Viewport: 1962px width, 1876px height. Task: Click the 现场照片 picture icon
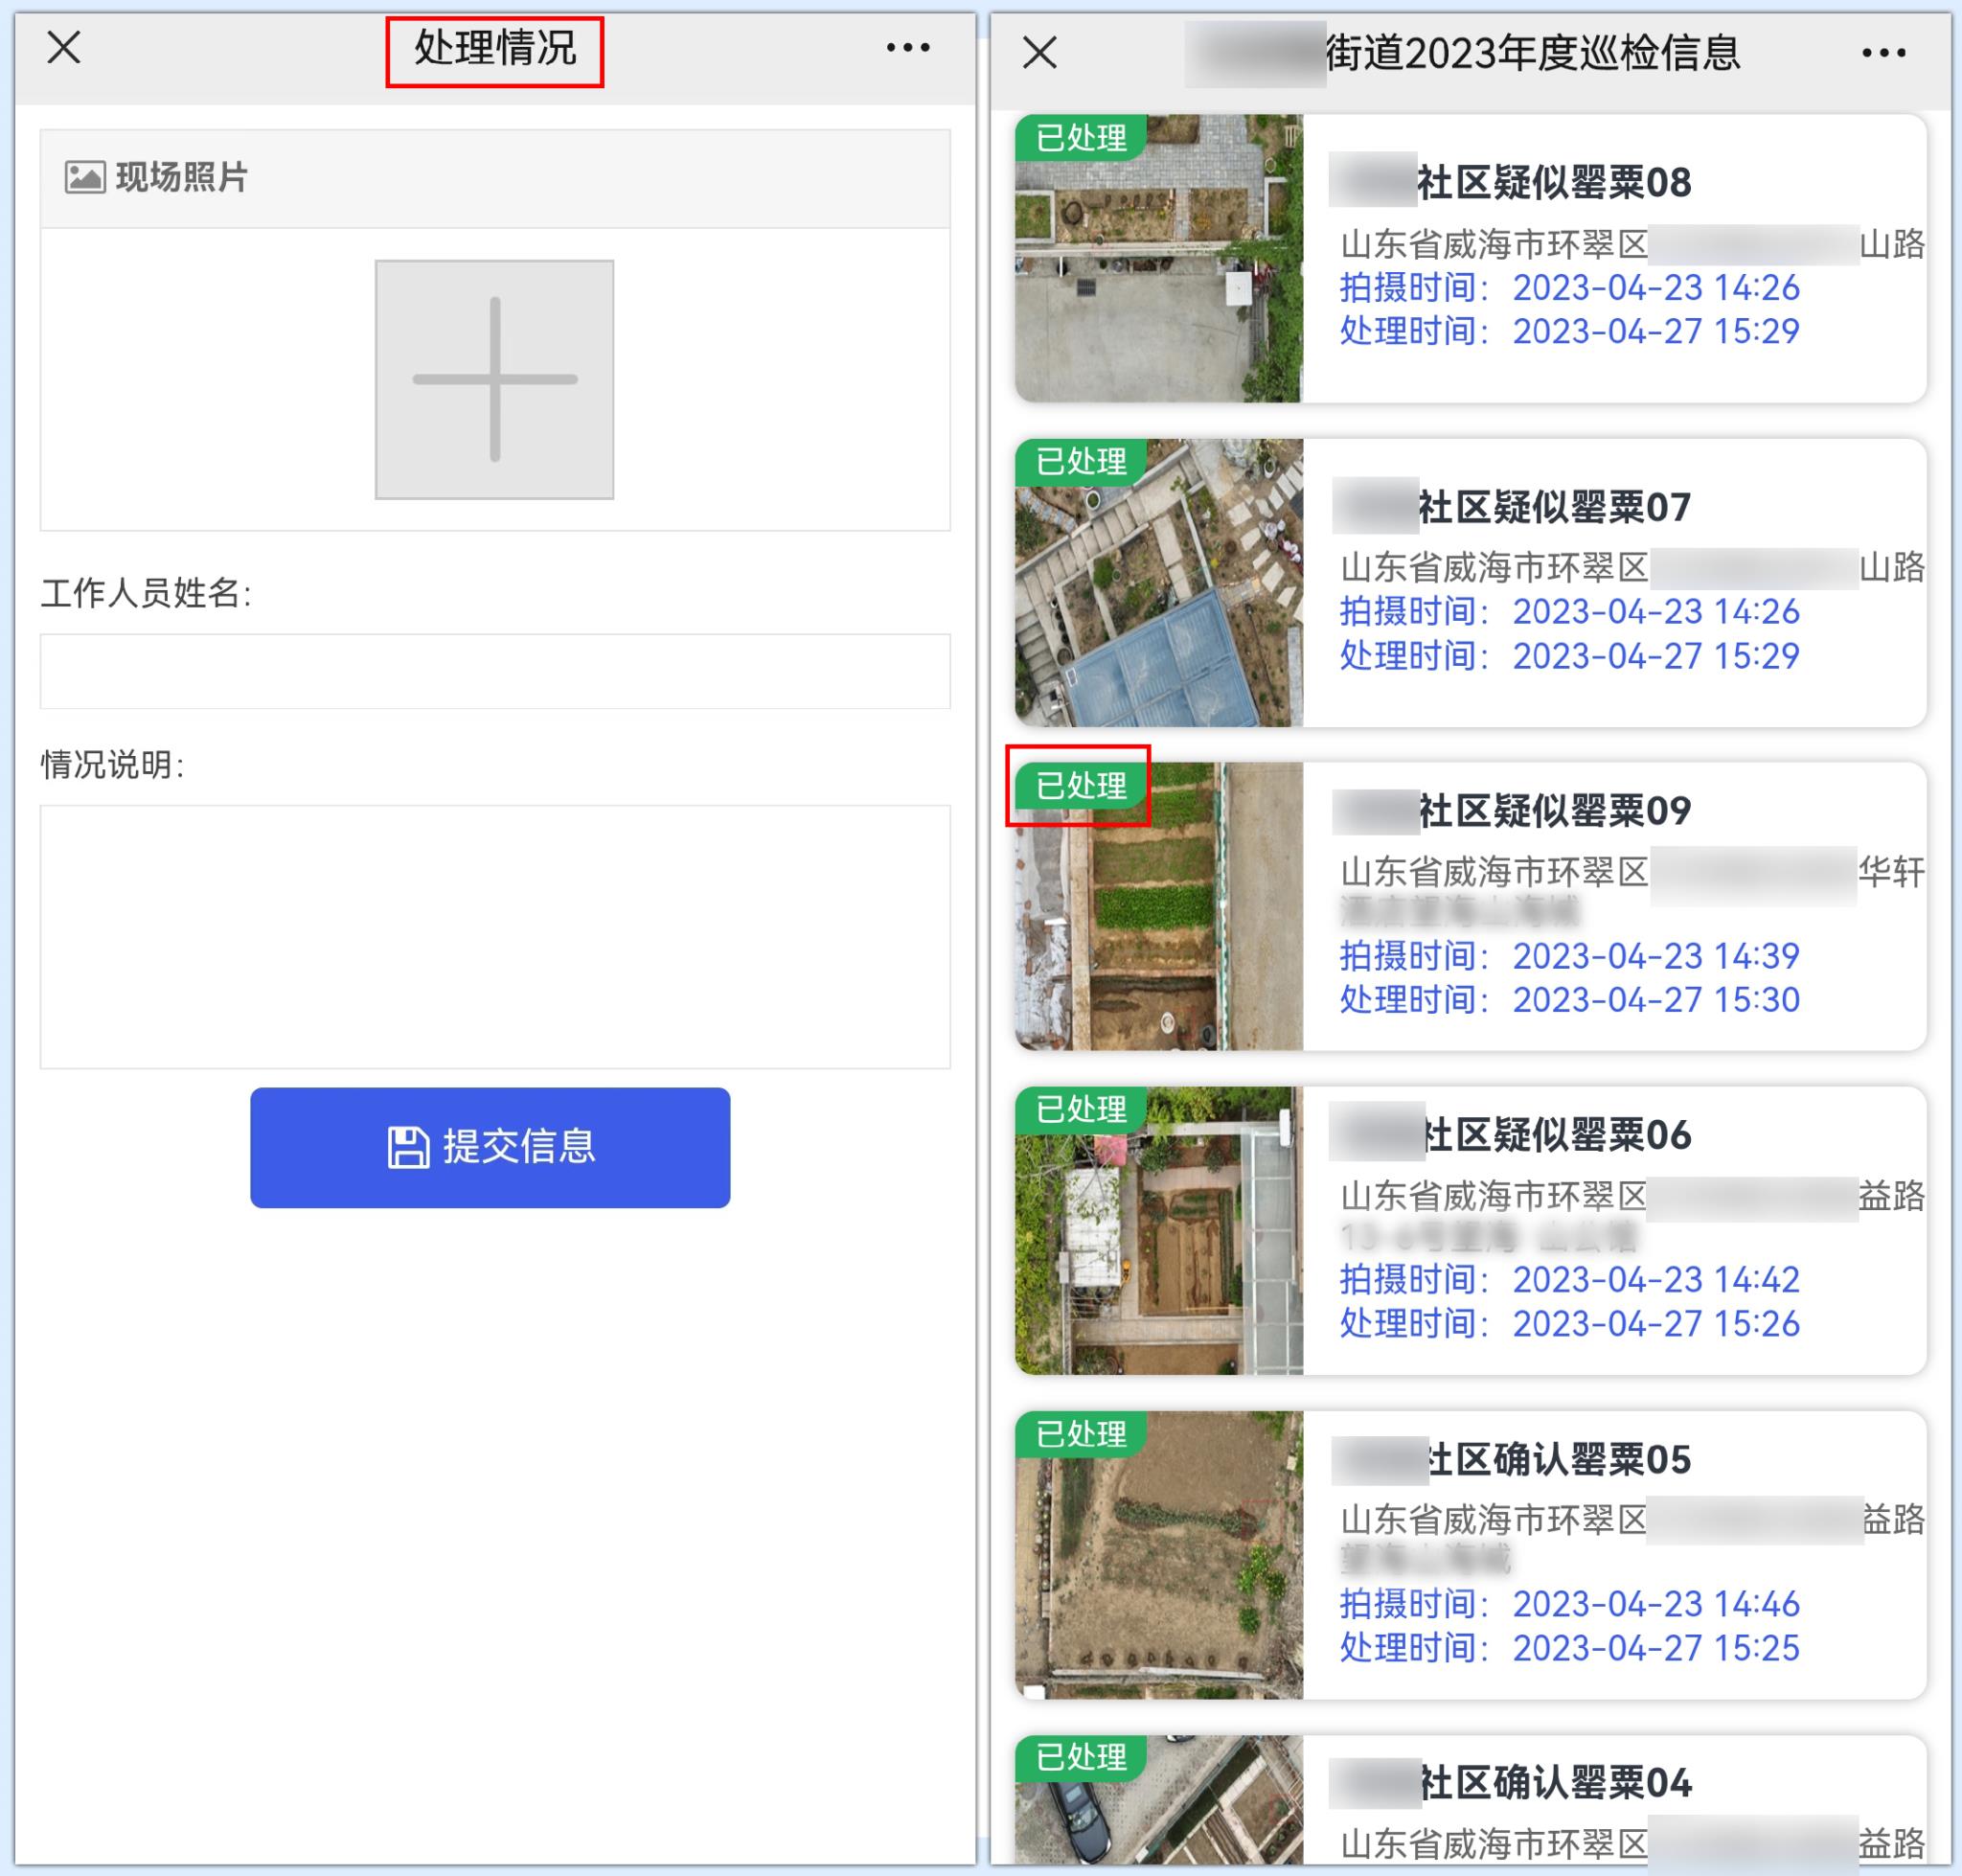pyautogui.click(x=85, y=177)
